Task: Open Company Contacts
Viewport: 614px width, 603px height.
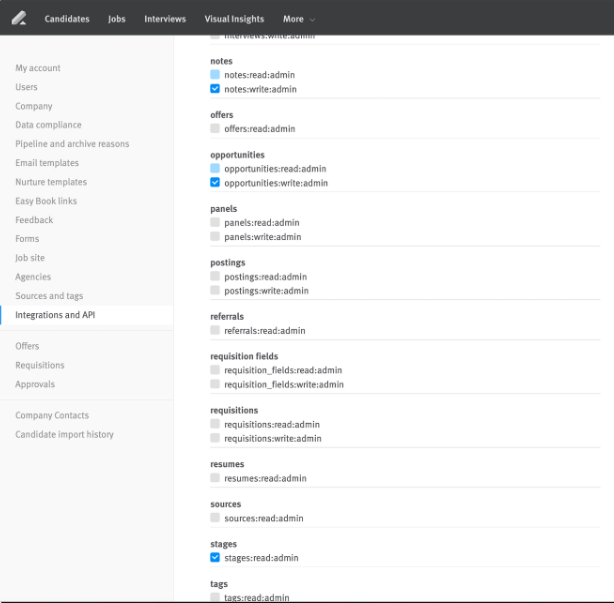Action: click(x=52, y=415)
